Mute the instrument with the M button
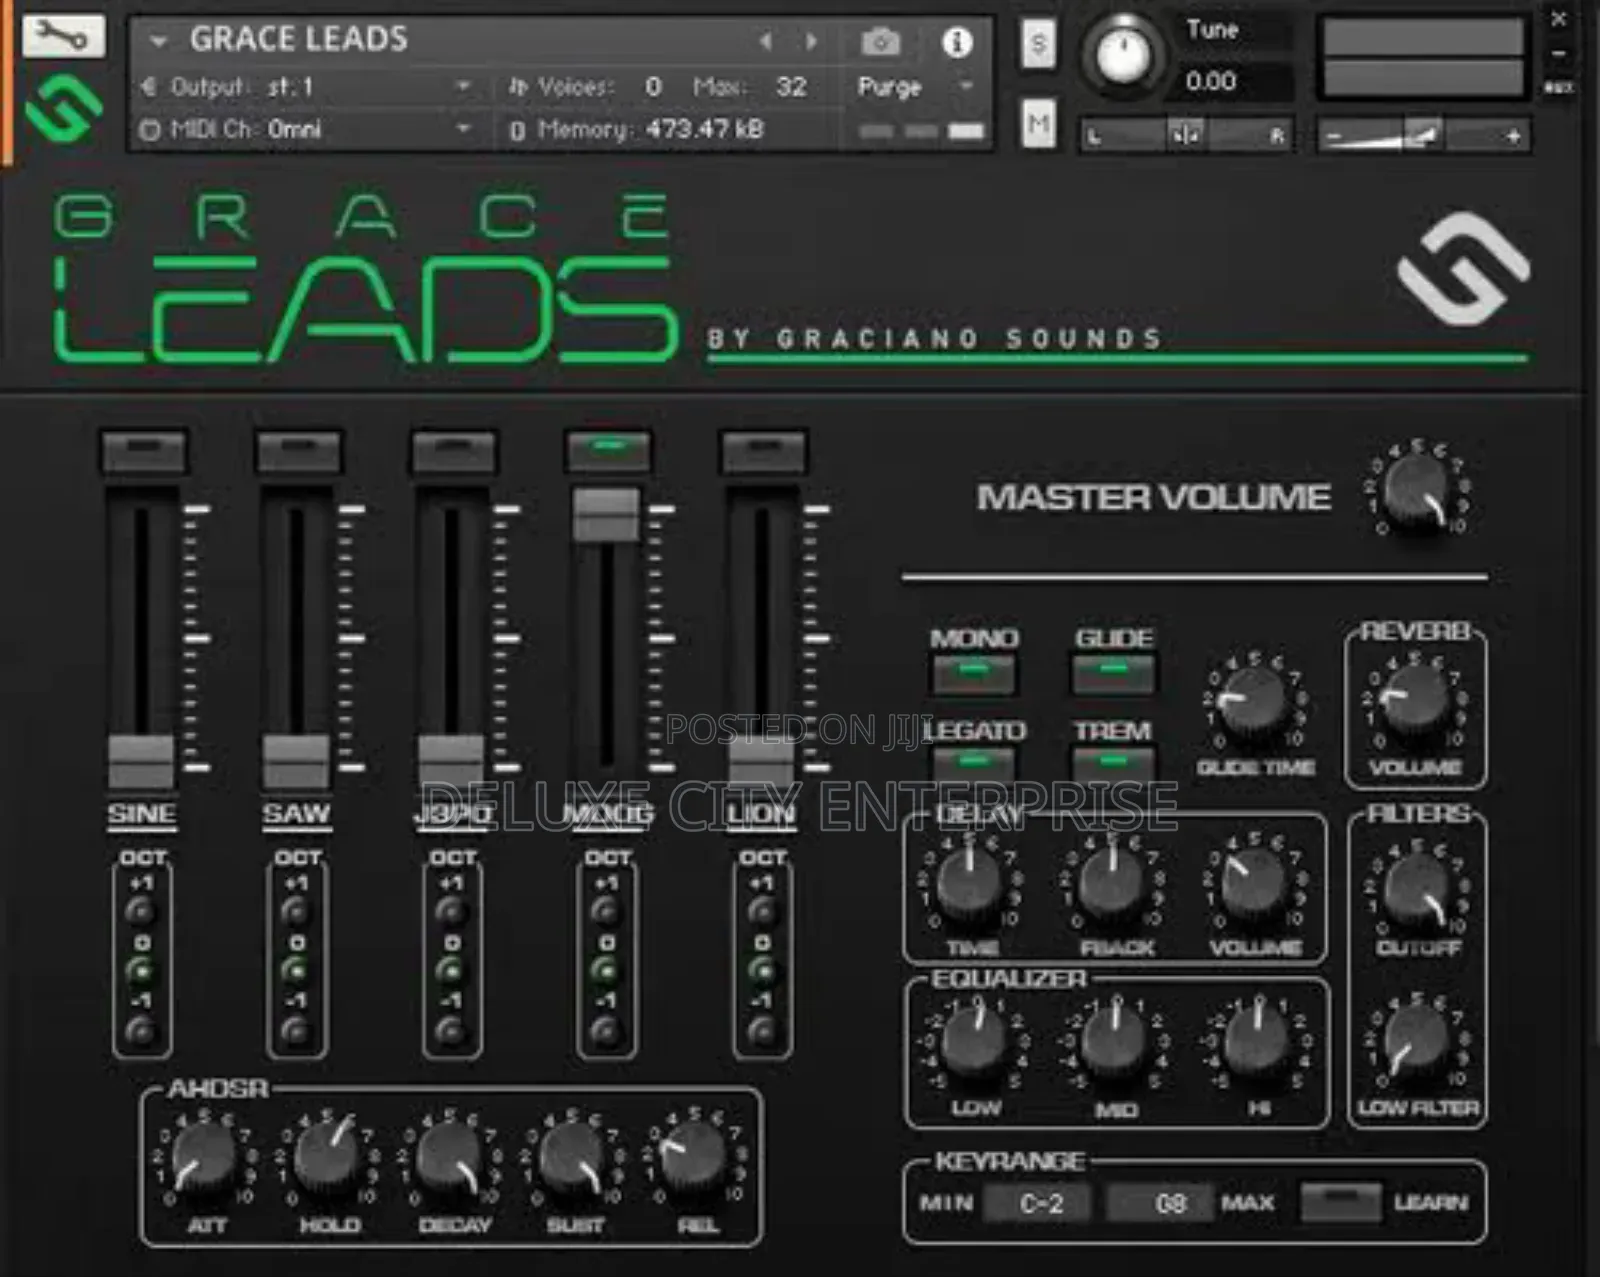This screenshot has width=1600, height=1277. 1039,124
